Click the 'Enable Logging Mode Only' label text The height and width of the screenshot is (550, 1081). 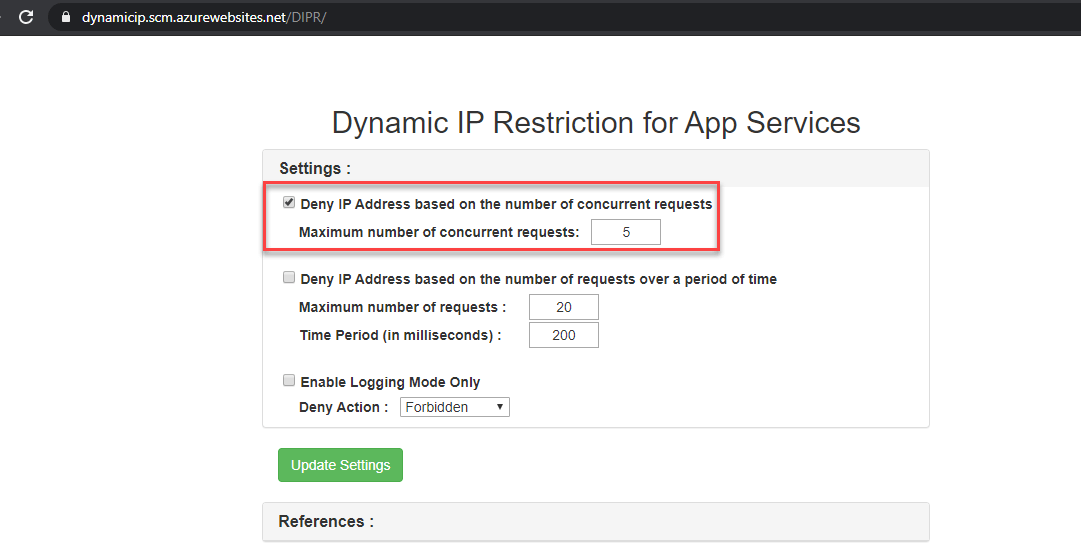390,382
